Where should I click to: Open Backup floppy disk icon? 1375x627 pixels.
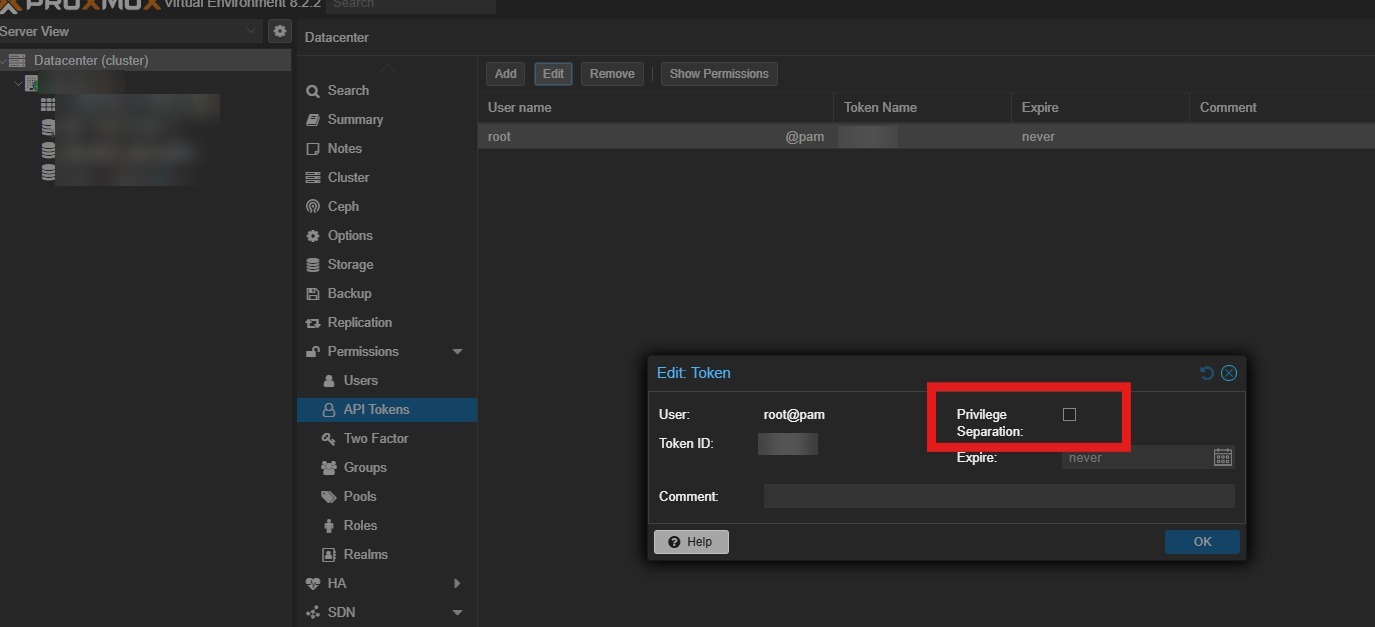(313, 294)
